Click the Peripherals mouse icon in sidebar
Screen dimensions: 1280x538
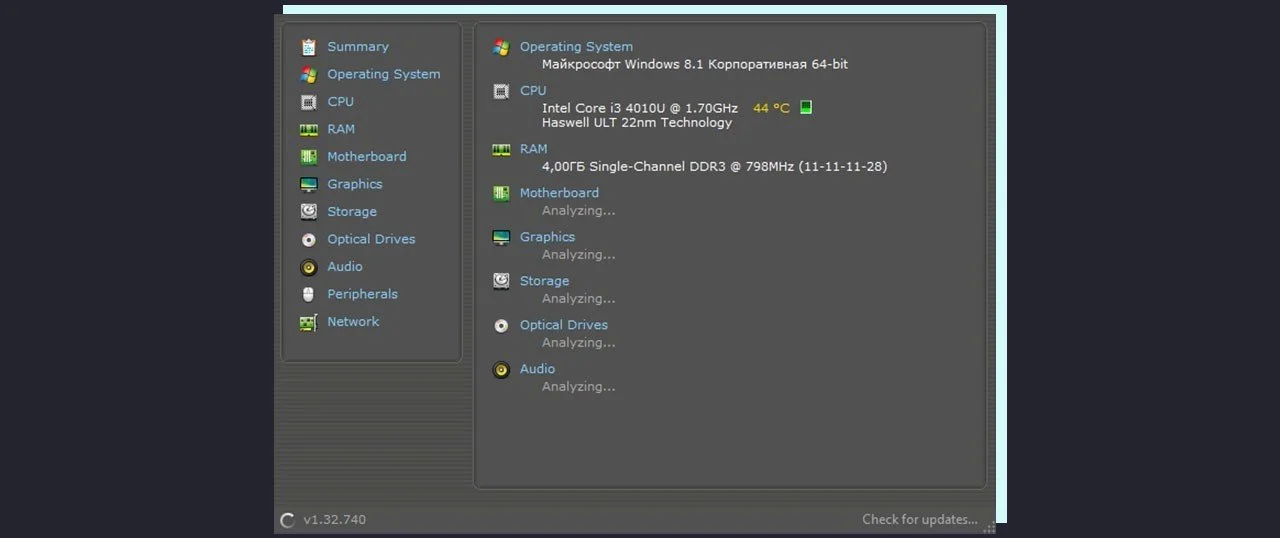(308, 294)
